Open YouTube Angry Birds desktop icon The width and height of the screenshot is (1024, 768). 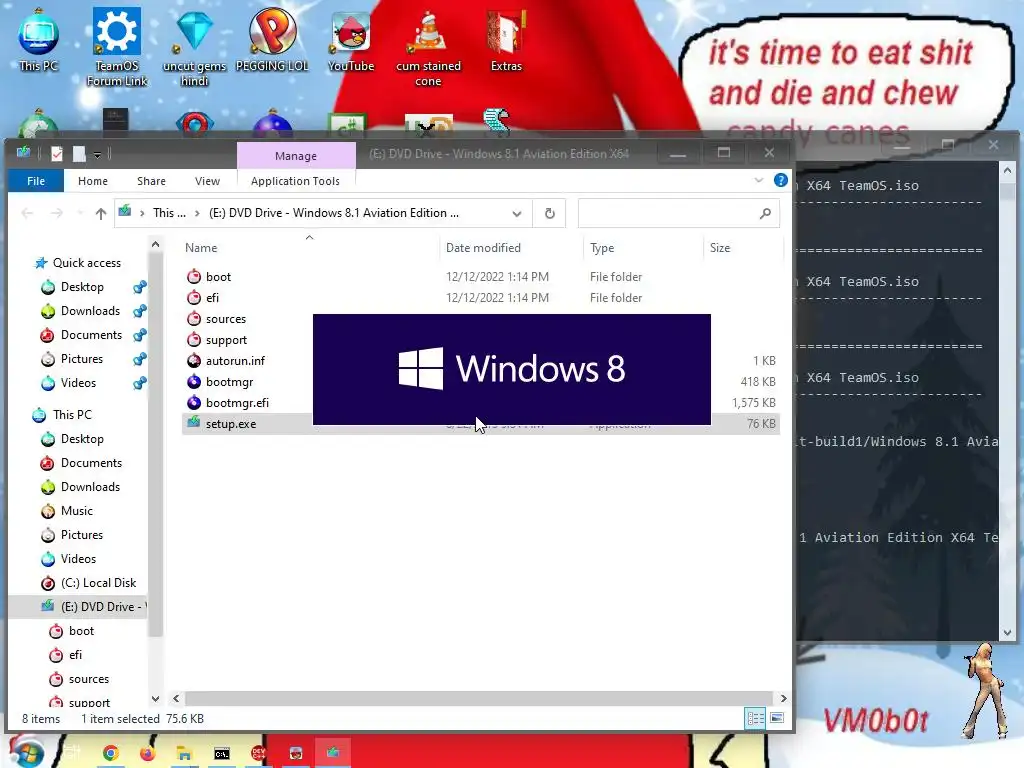click(x=351, y=40)
